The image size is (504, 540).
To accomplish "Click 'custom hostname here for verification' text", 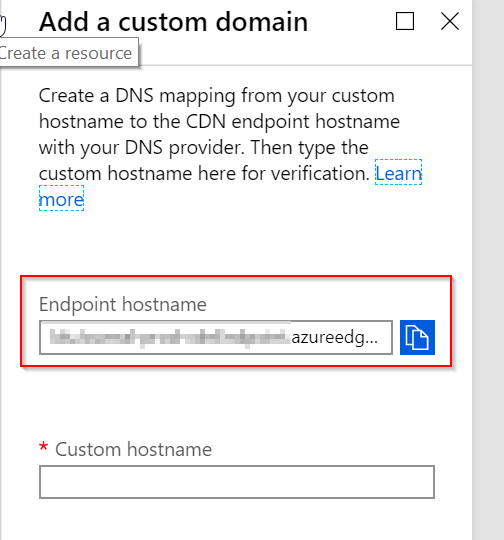I will coord(204,173).
